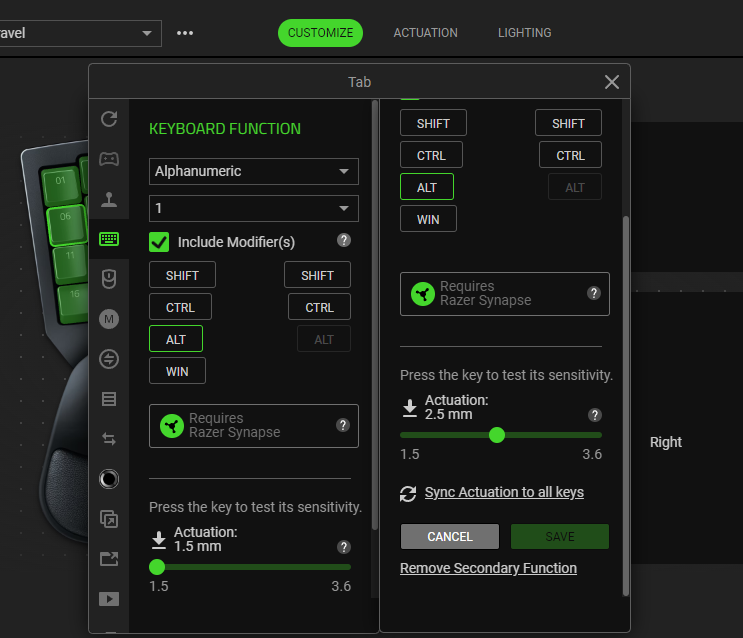
Task: Toggle left CTRL modifier in secondary function panel
Action: click(432, 155)
